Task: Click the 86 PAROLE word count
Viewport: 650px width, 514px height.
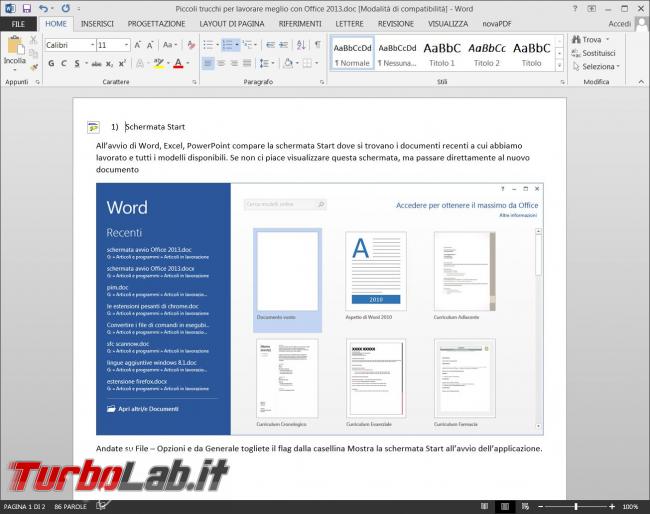Action: (x=70, y=507)
